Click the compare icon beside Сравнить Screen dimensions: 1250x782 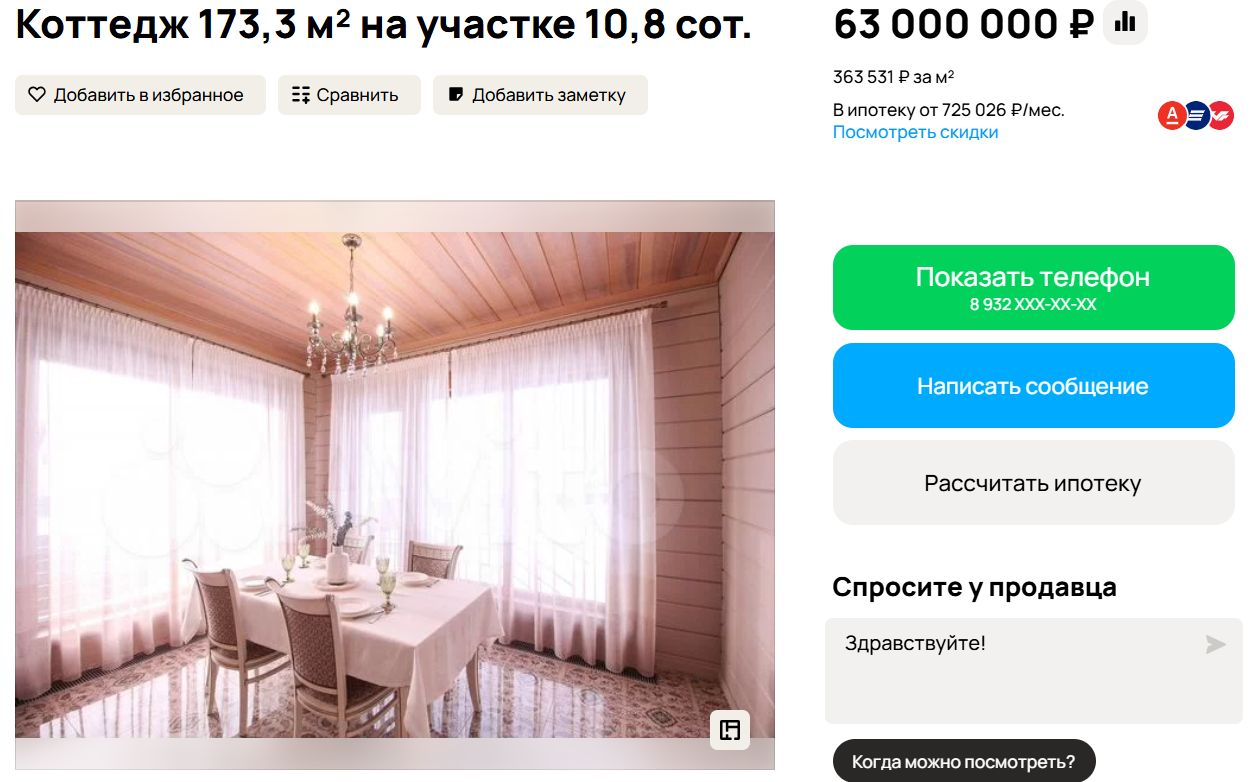(301, 95)
